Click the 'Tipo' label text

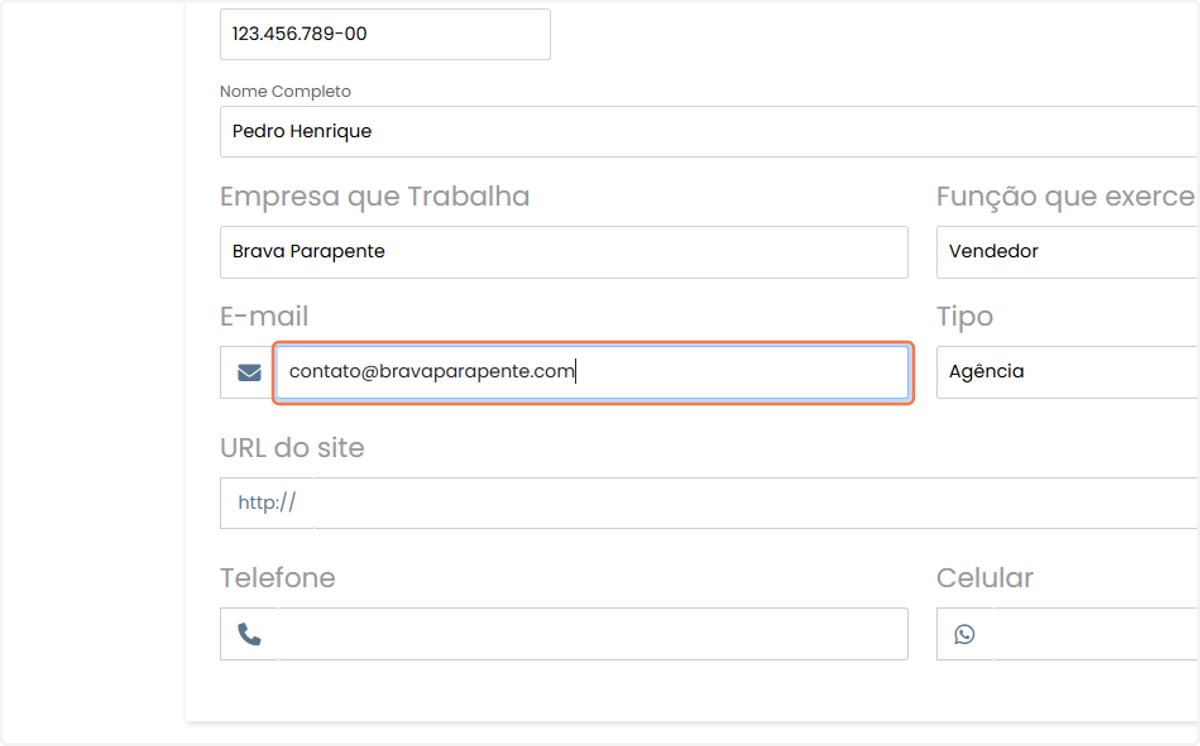(x=965, y=317)
